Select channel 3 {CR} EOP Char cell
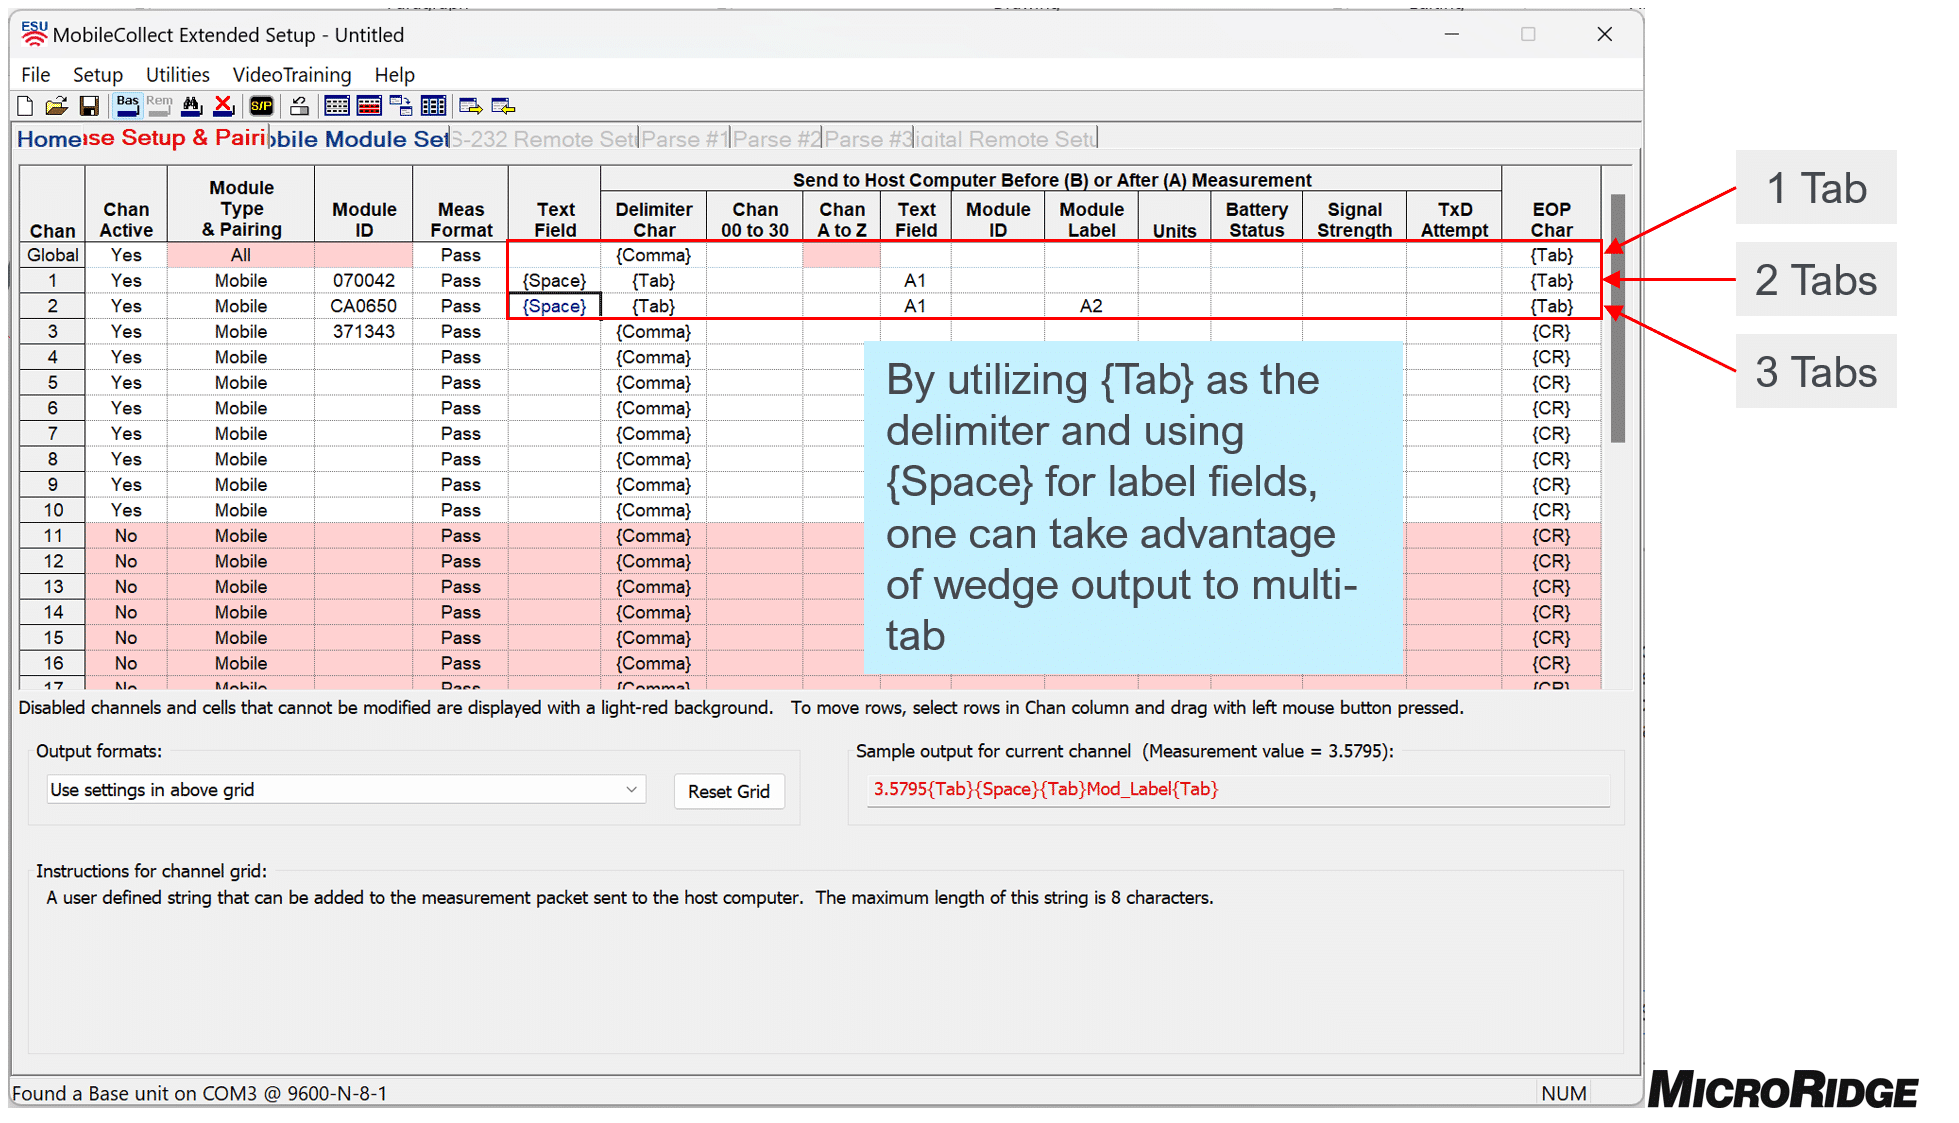 [x=1551, y=332]
